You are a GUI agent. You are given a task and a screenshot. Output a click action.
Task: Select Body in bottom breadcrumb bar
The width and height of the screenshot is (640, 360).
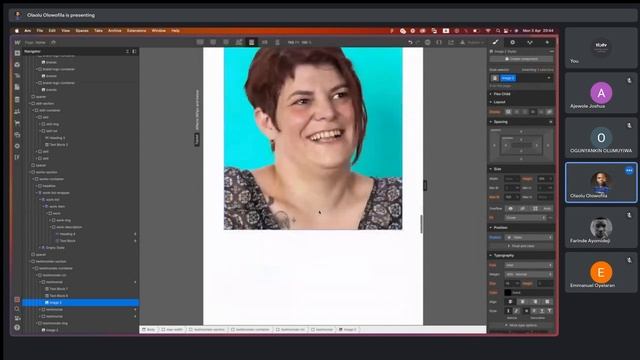tap(149, 329)
